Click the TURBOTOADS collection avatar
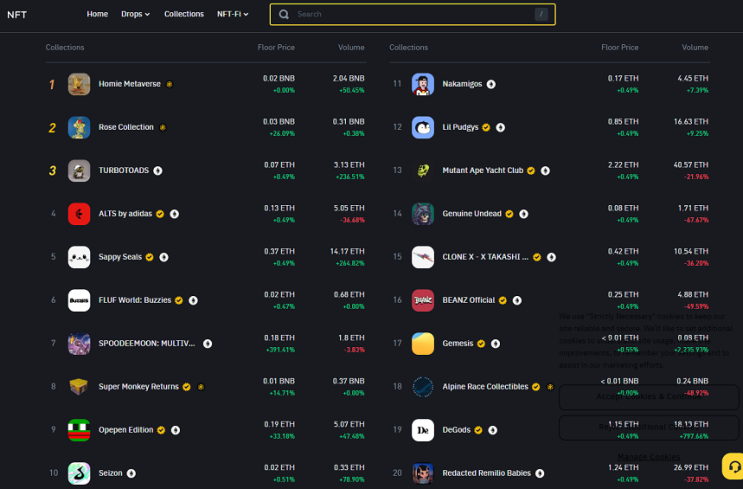 (x=79, y=171)
